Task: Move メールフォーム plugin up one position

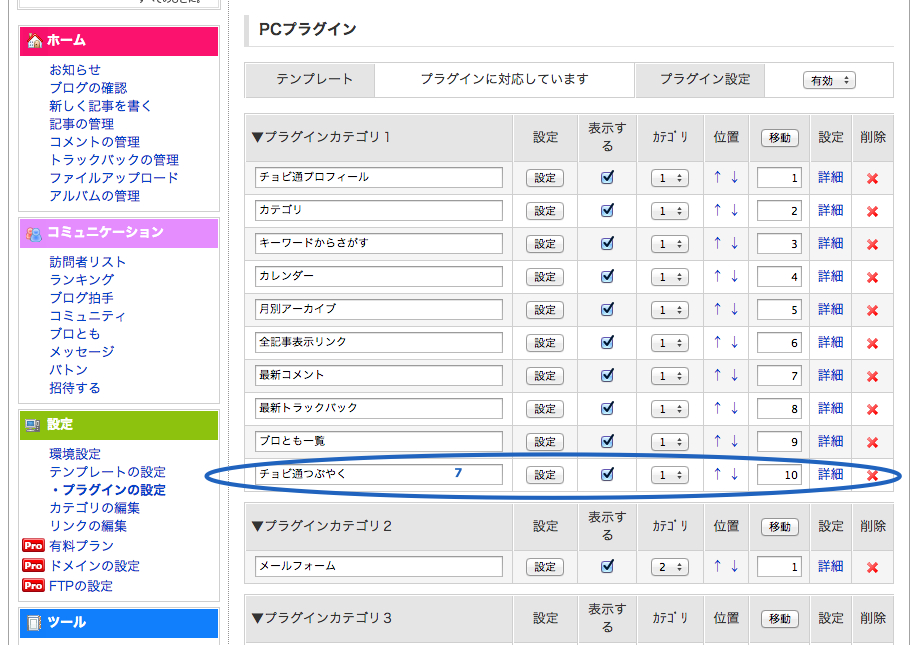Action: (717, 566)
